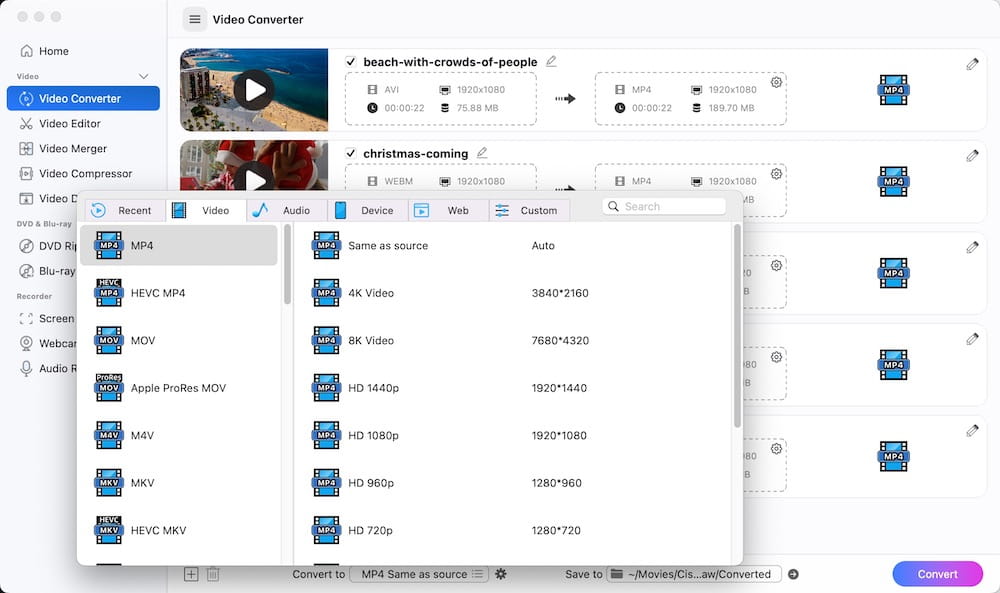
Task: Uncheck the christmas-coming checkbox
Action: [350, 153]
